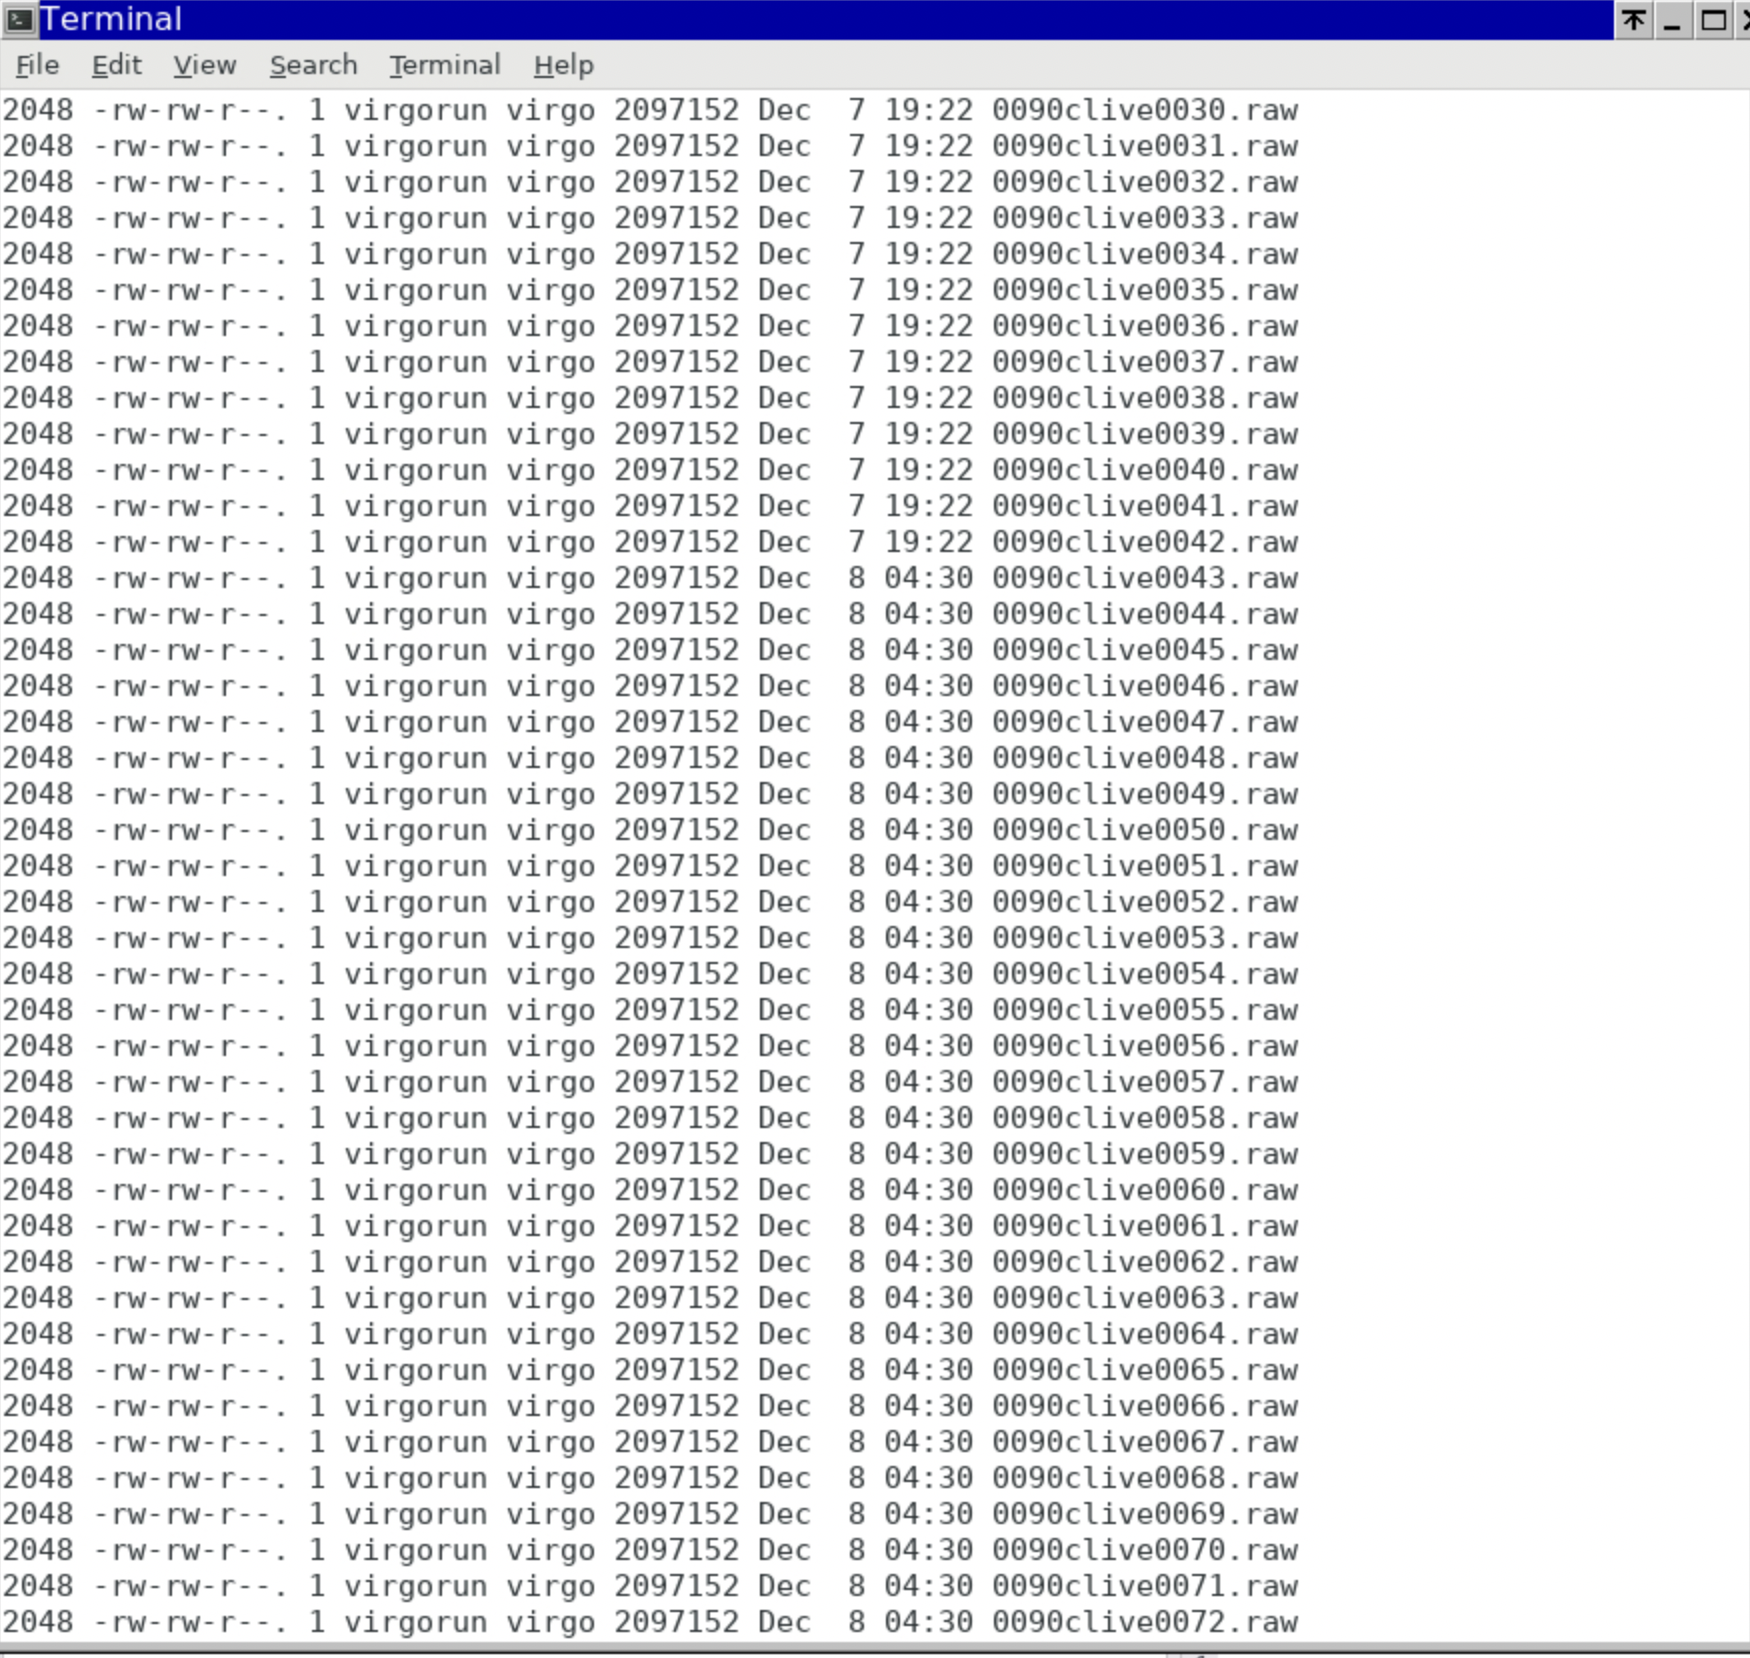Click the up-arrow window button in title bar
1750x1658 pixels.
click(1634, 20)
